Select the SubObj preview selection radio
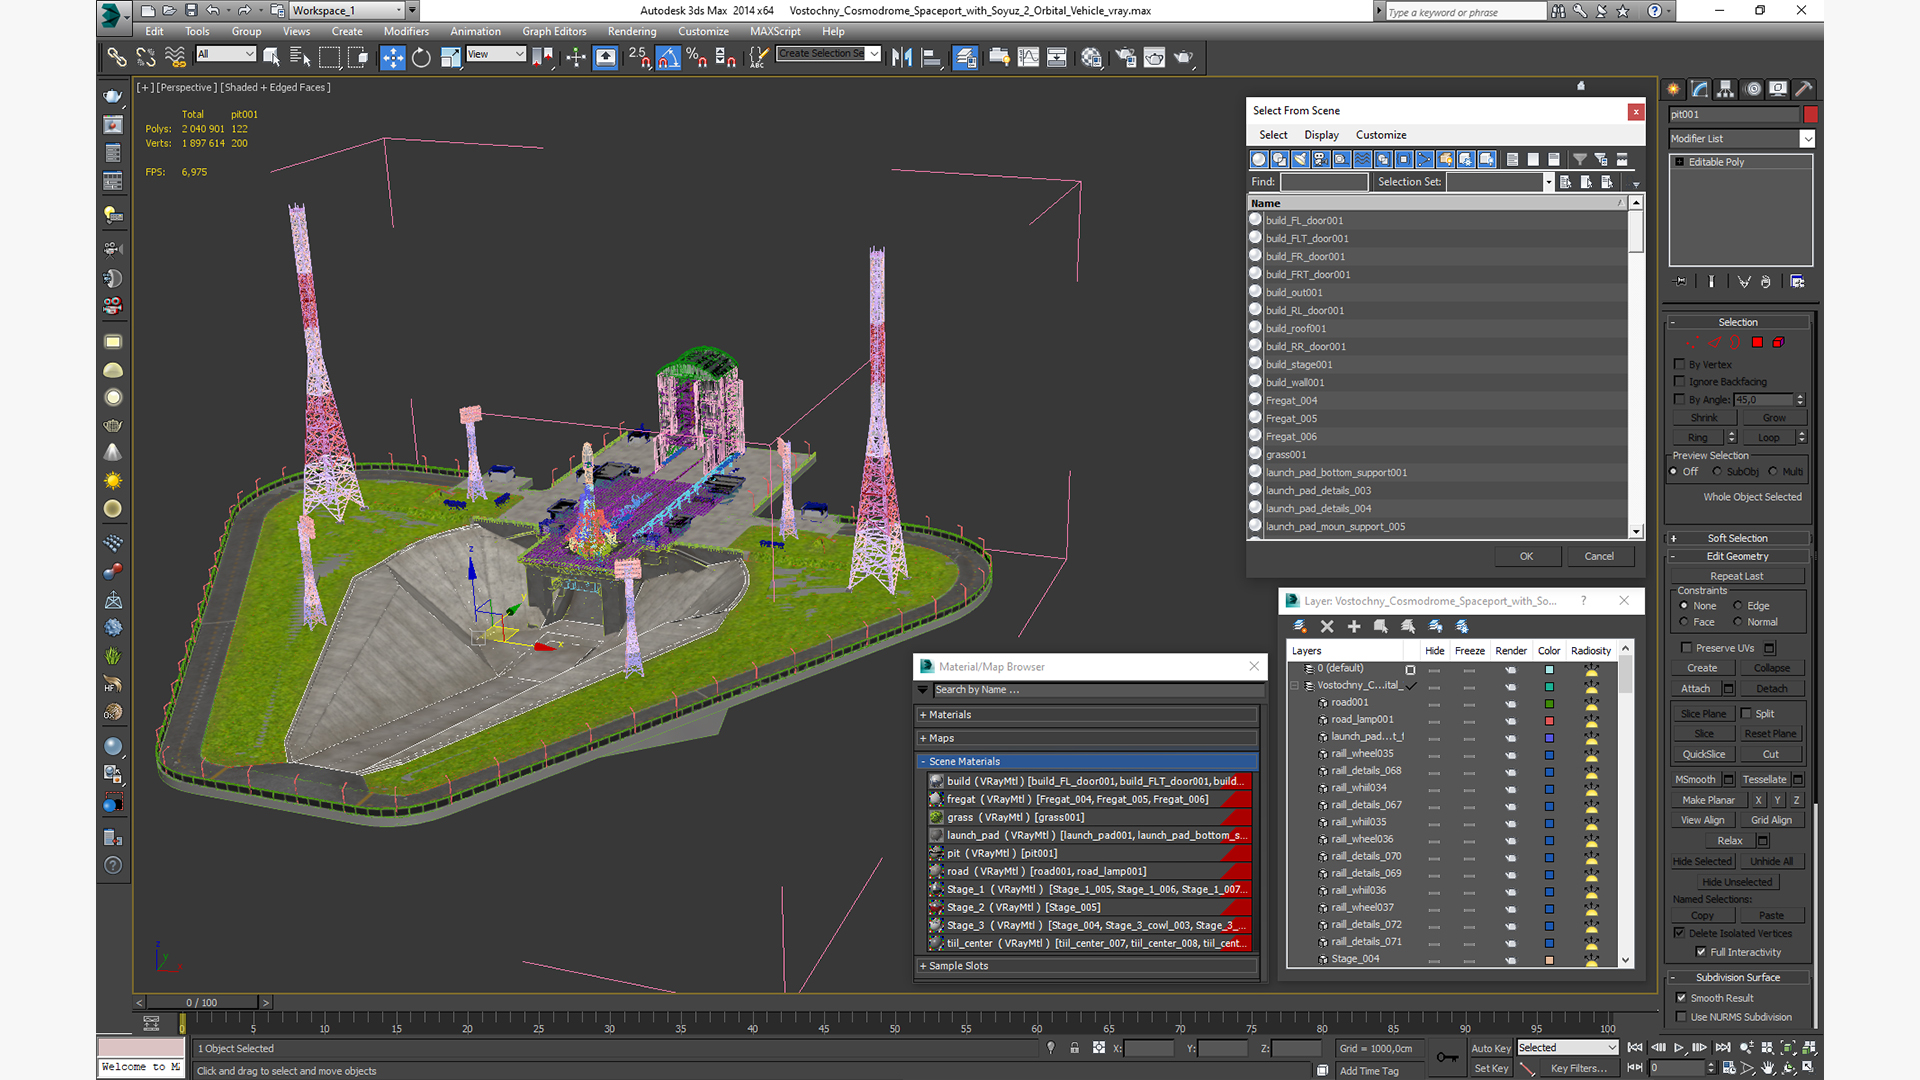 1717,472
